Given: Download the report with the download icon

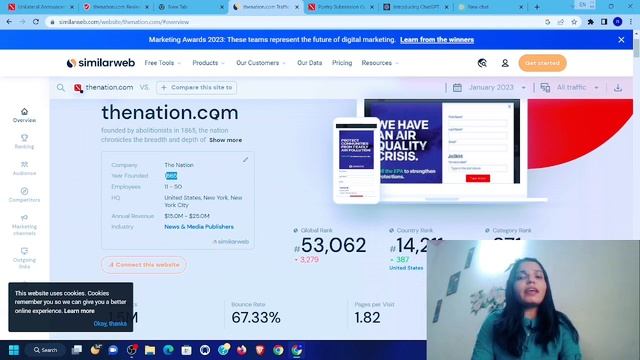Looking at the screenshot, I should click(618, 87).
